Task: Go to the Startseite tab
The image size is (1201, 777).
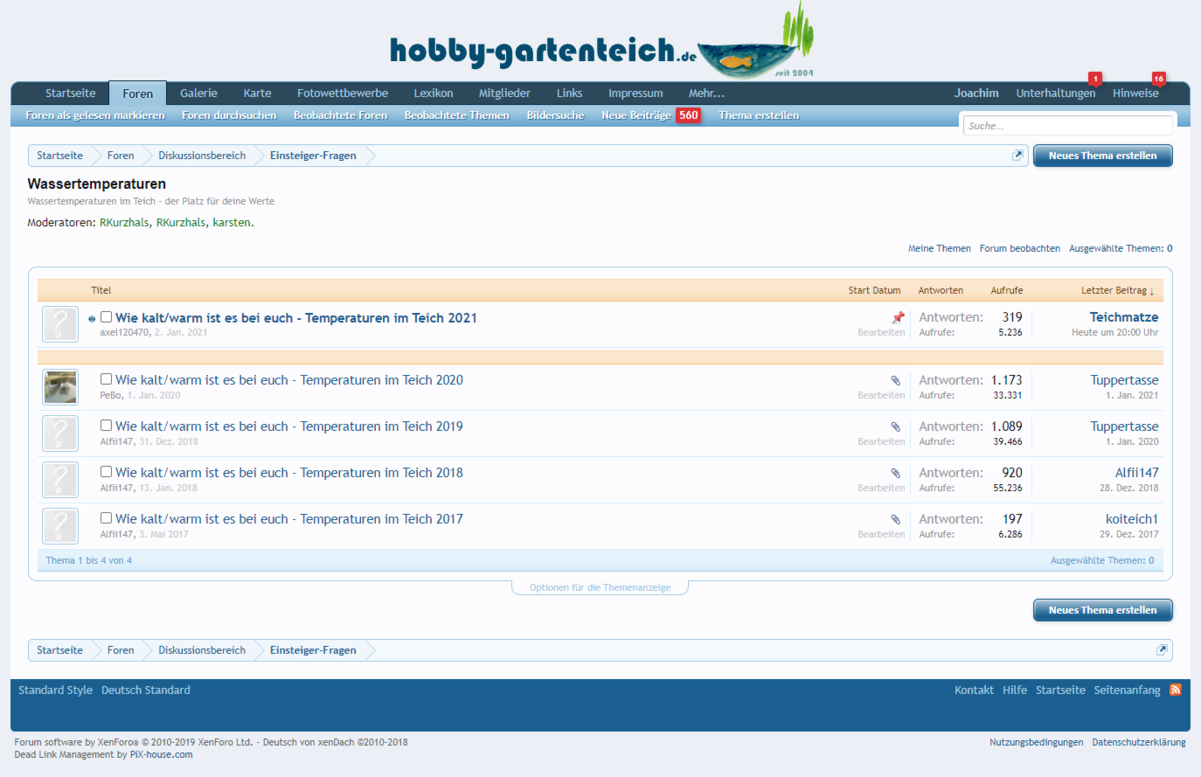Action: [70, 93]
